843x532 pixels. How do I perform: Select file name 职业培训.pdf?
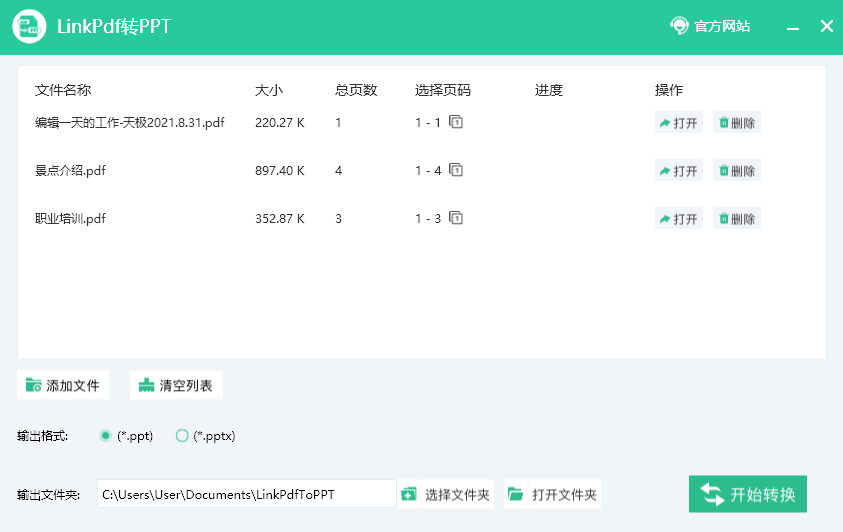(70, 219)
